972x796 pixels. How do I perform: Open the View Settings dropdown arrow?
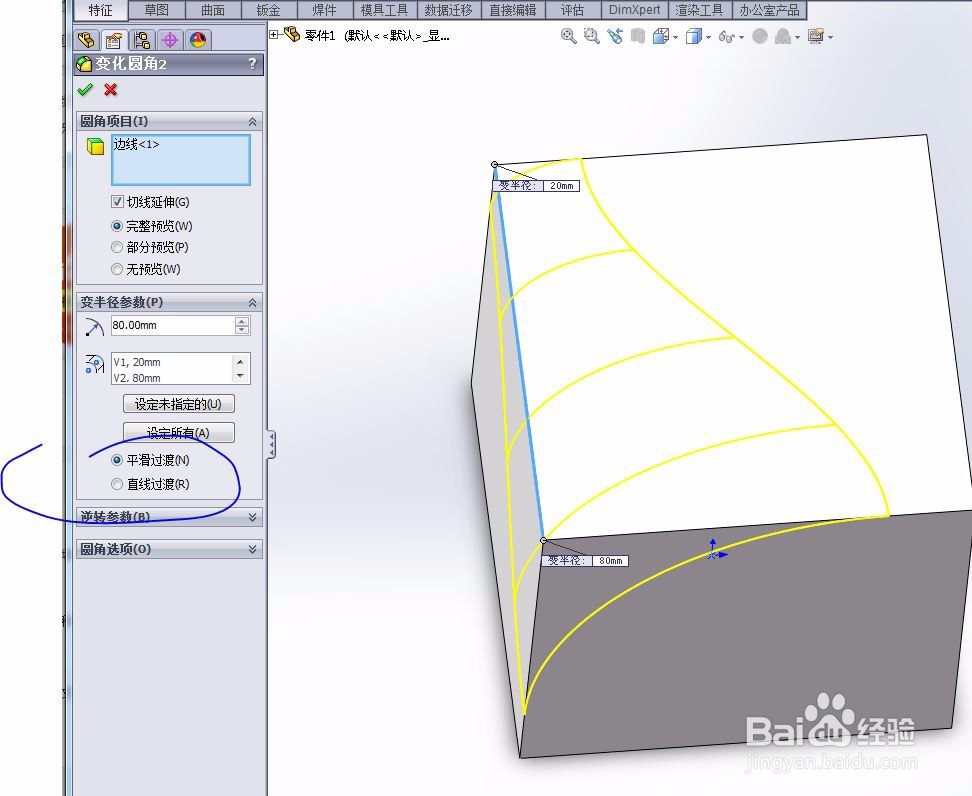click(x=830, y=38)
